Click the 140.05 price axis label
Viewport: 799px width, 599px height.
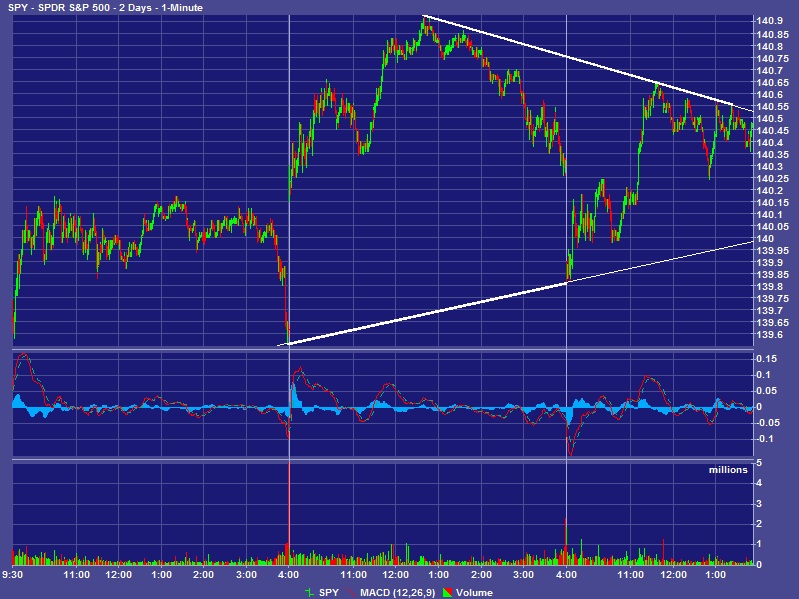point(773,227)
